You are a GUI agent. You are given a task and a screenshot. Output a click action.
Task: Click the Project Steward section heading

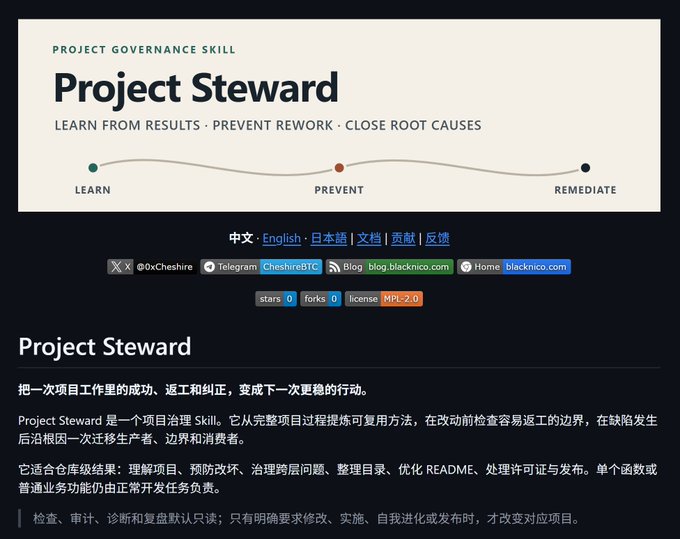(105, 347)
